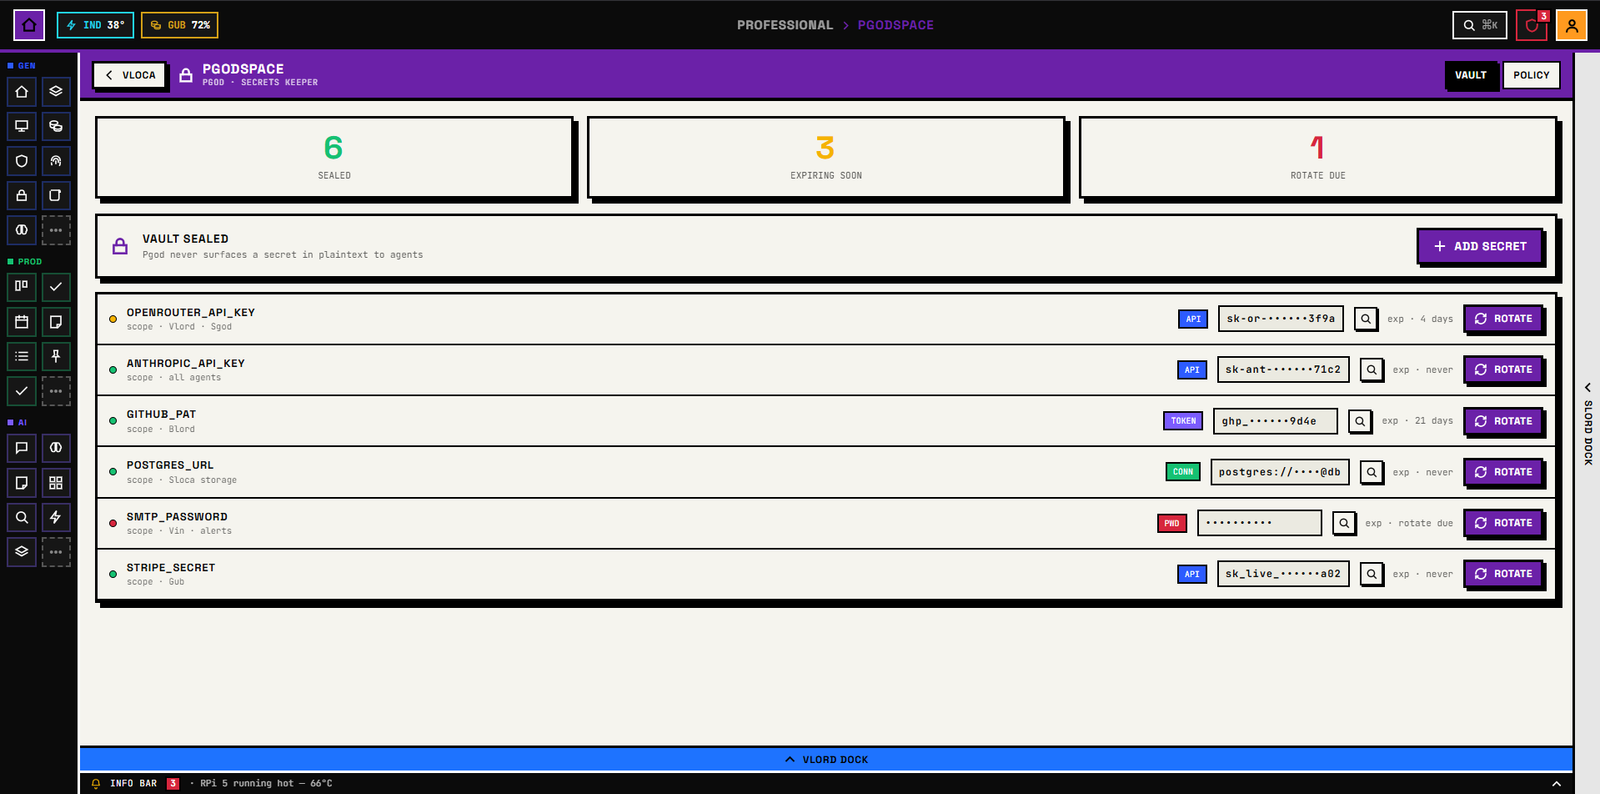Image resolution: width=1600 pixels, height=794 pixels.
Task: Open the kanban board icon in PROD section
Action: coord(22,287)
